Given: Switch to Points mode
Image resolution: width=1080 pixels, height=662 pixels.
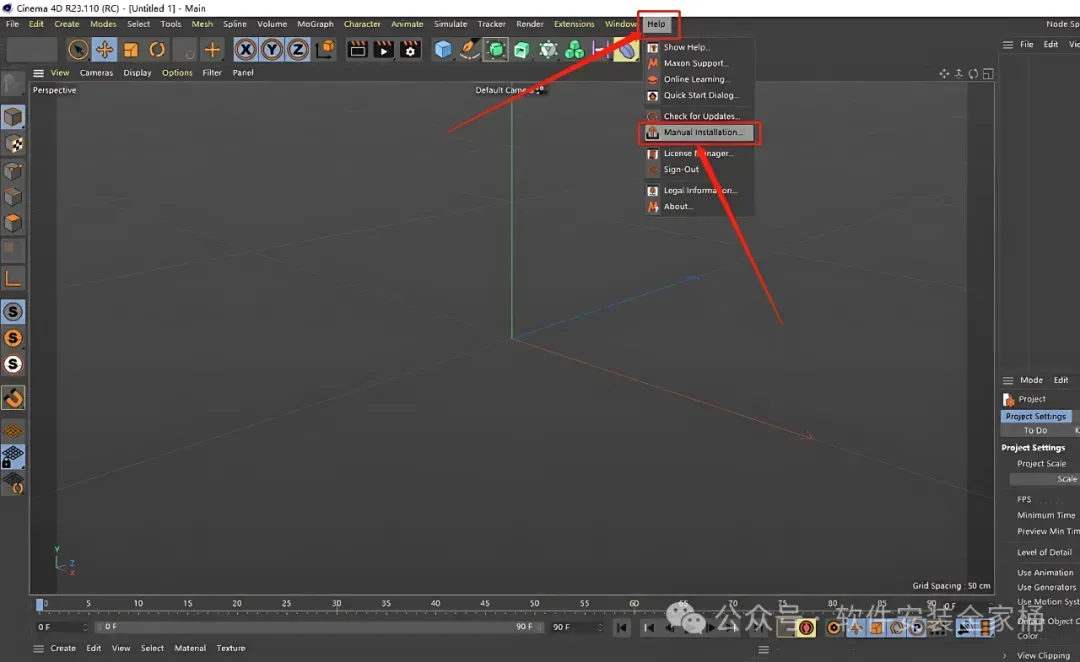Looking at the screenshot, I should (x=13, y=171).
